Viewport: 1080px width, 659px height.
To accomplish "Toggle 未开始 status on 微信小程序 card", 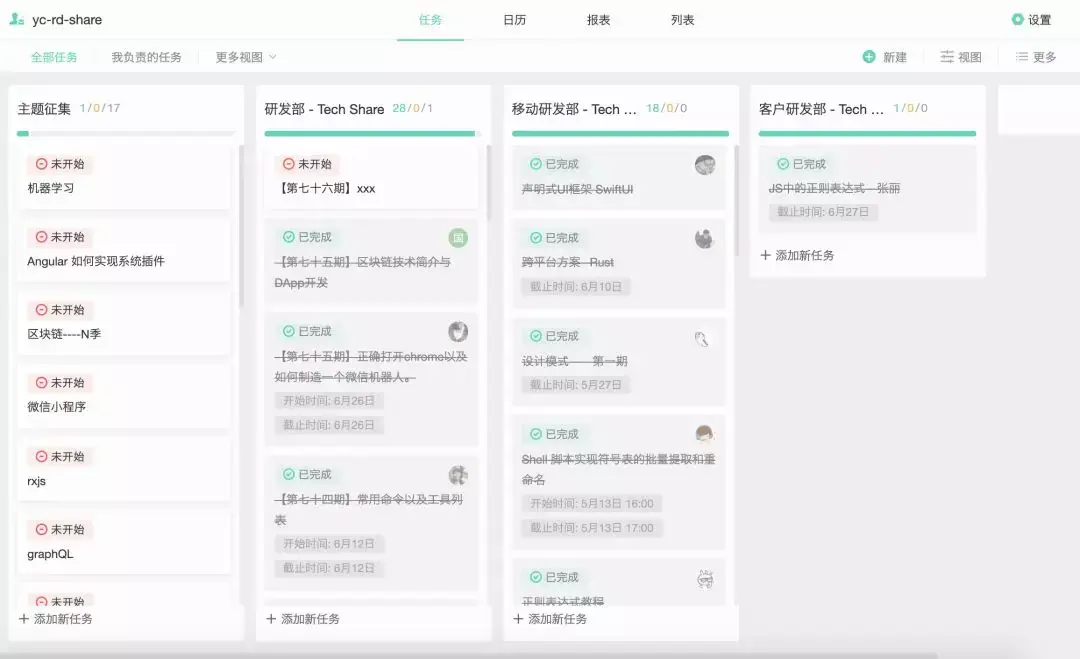I will pyautogui.click(x=60, y=383).
